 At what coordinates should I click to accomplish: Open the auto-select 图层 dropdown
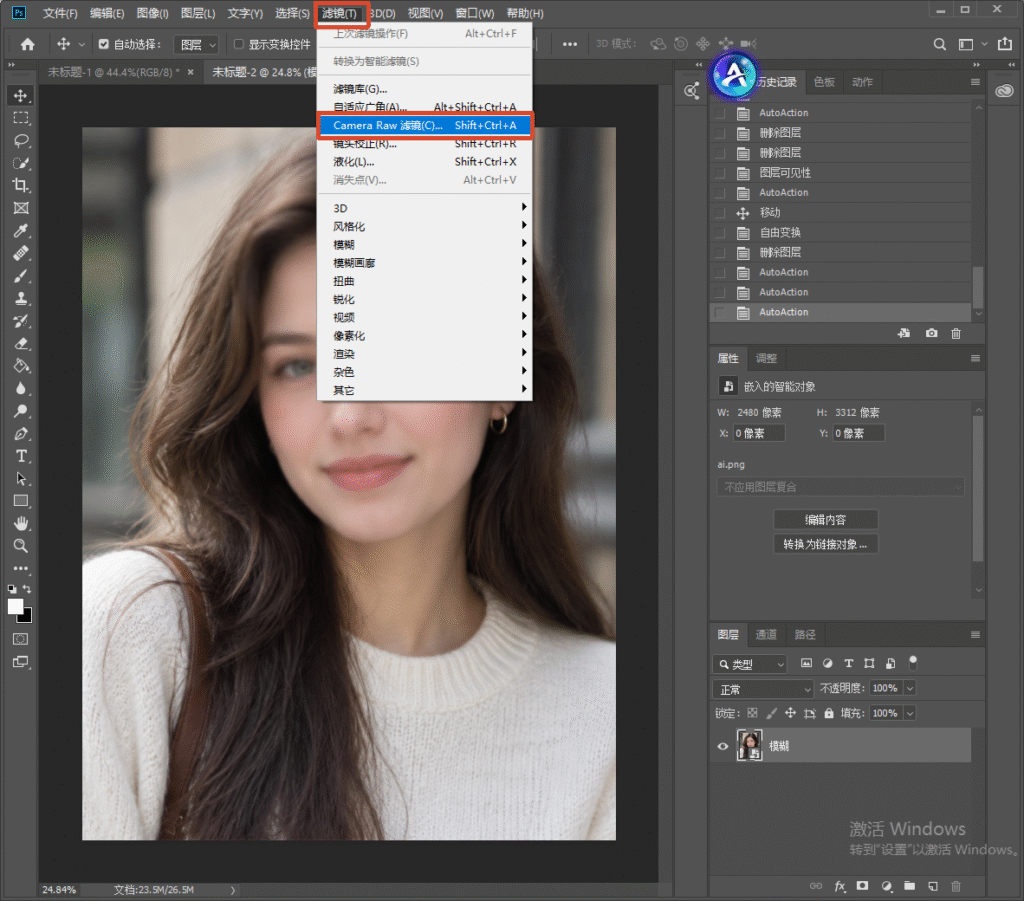tap(197, 44)
